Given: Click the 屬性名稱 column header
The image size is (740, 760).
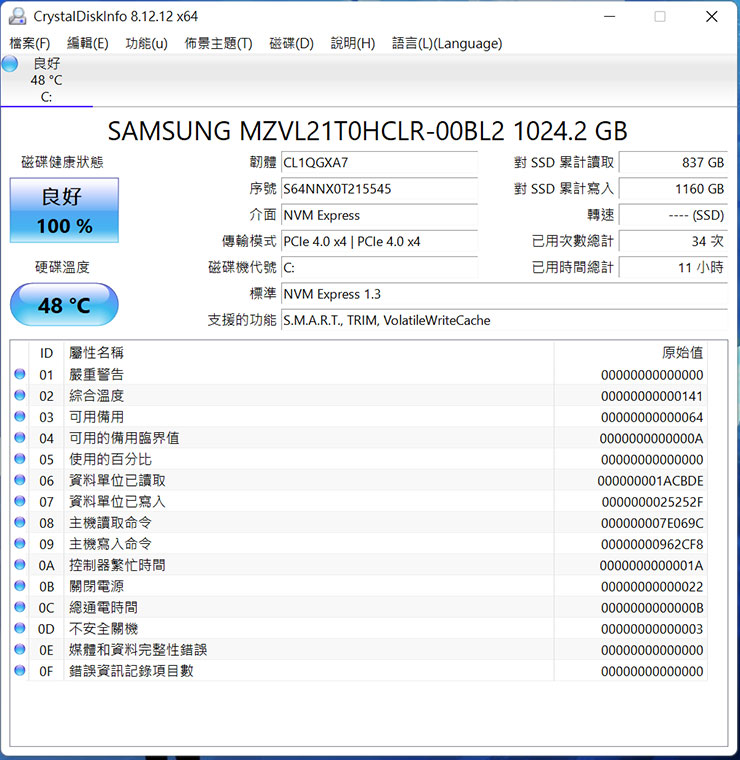Looking at the screenshot, I should click(x=97, y=353).
